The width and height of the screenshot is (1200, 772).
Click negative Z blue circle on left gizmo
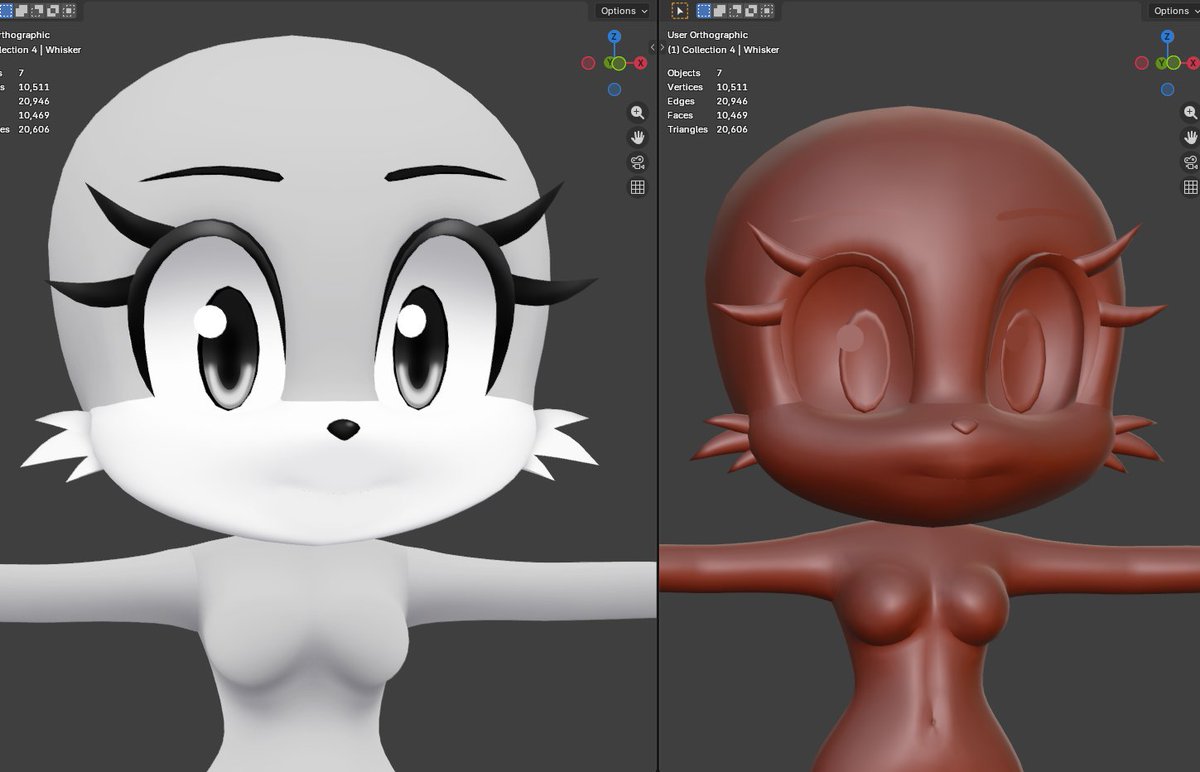pos(614,89)
